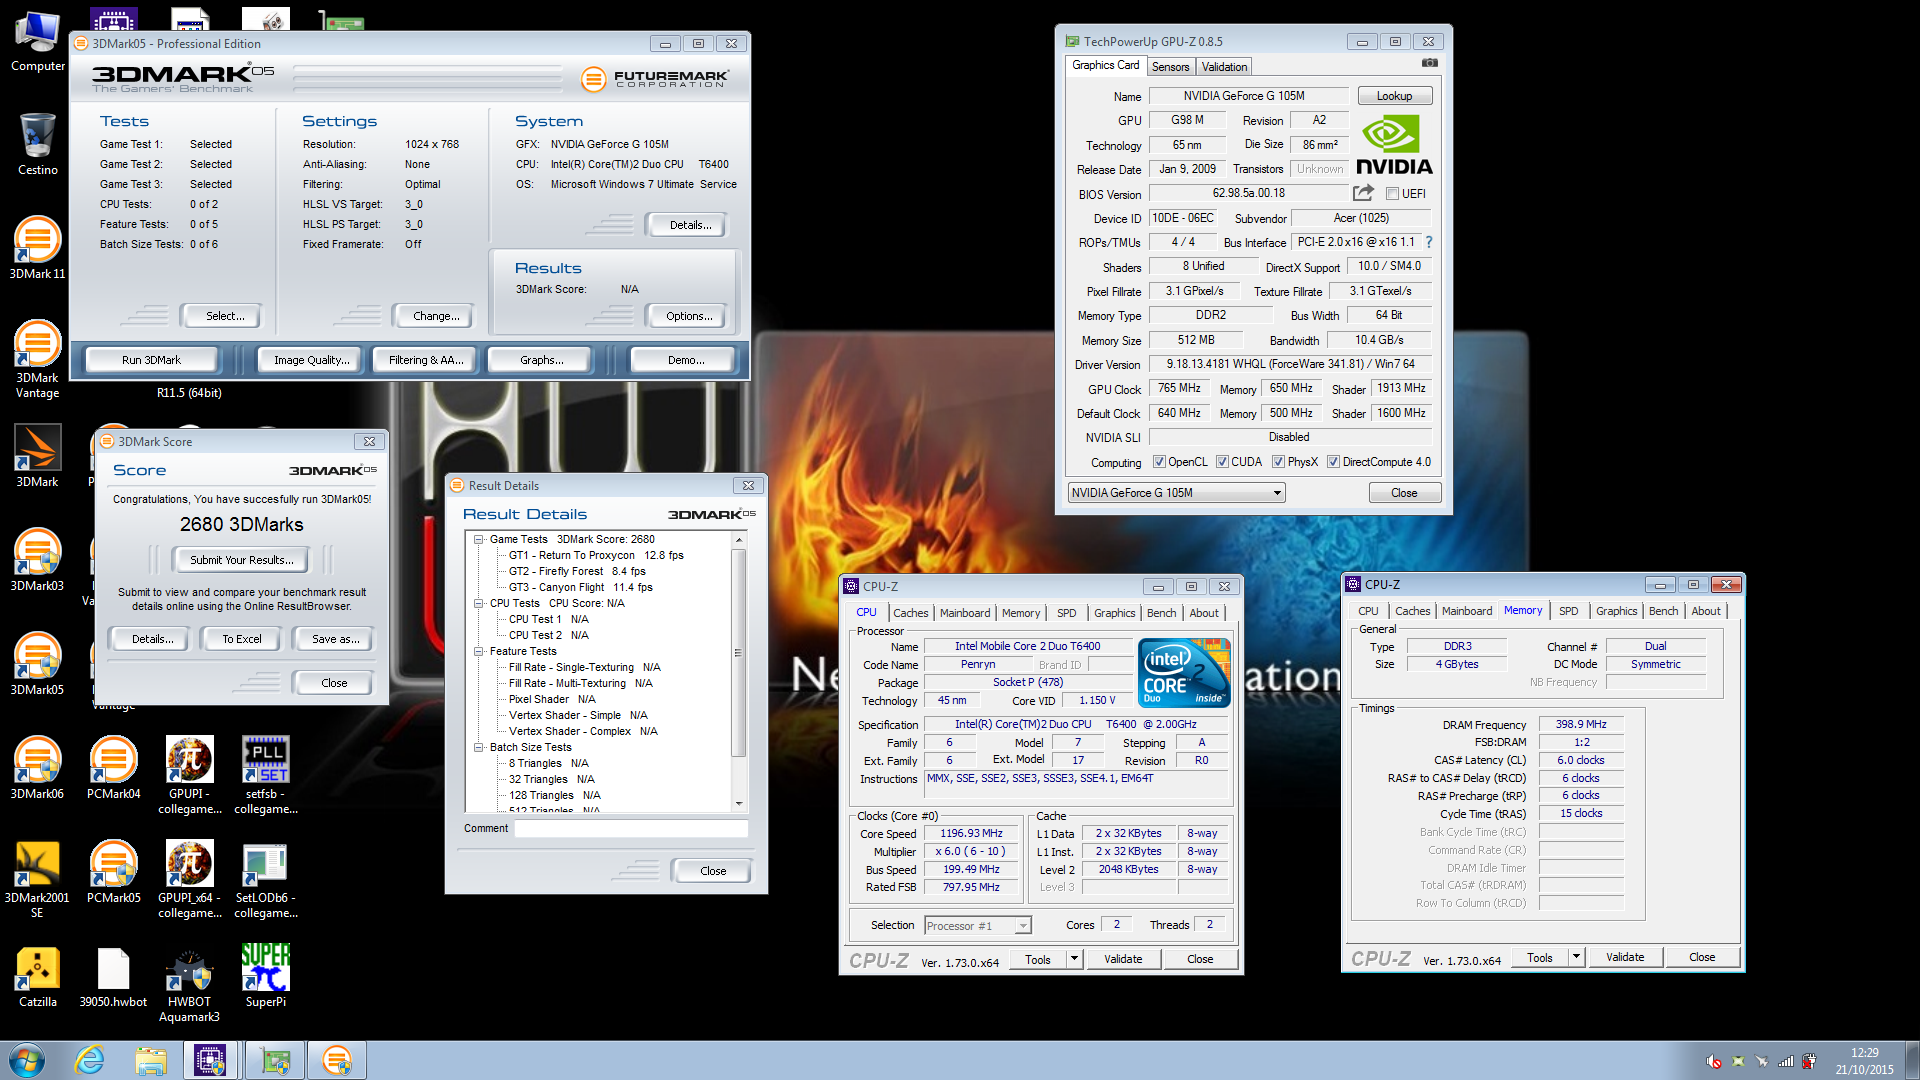
Task: Open the Windows Start menu orb
Action: (x=27, y=1060)
